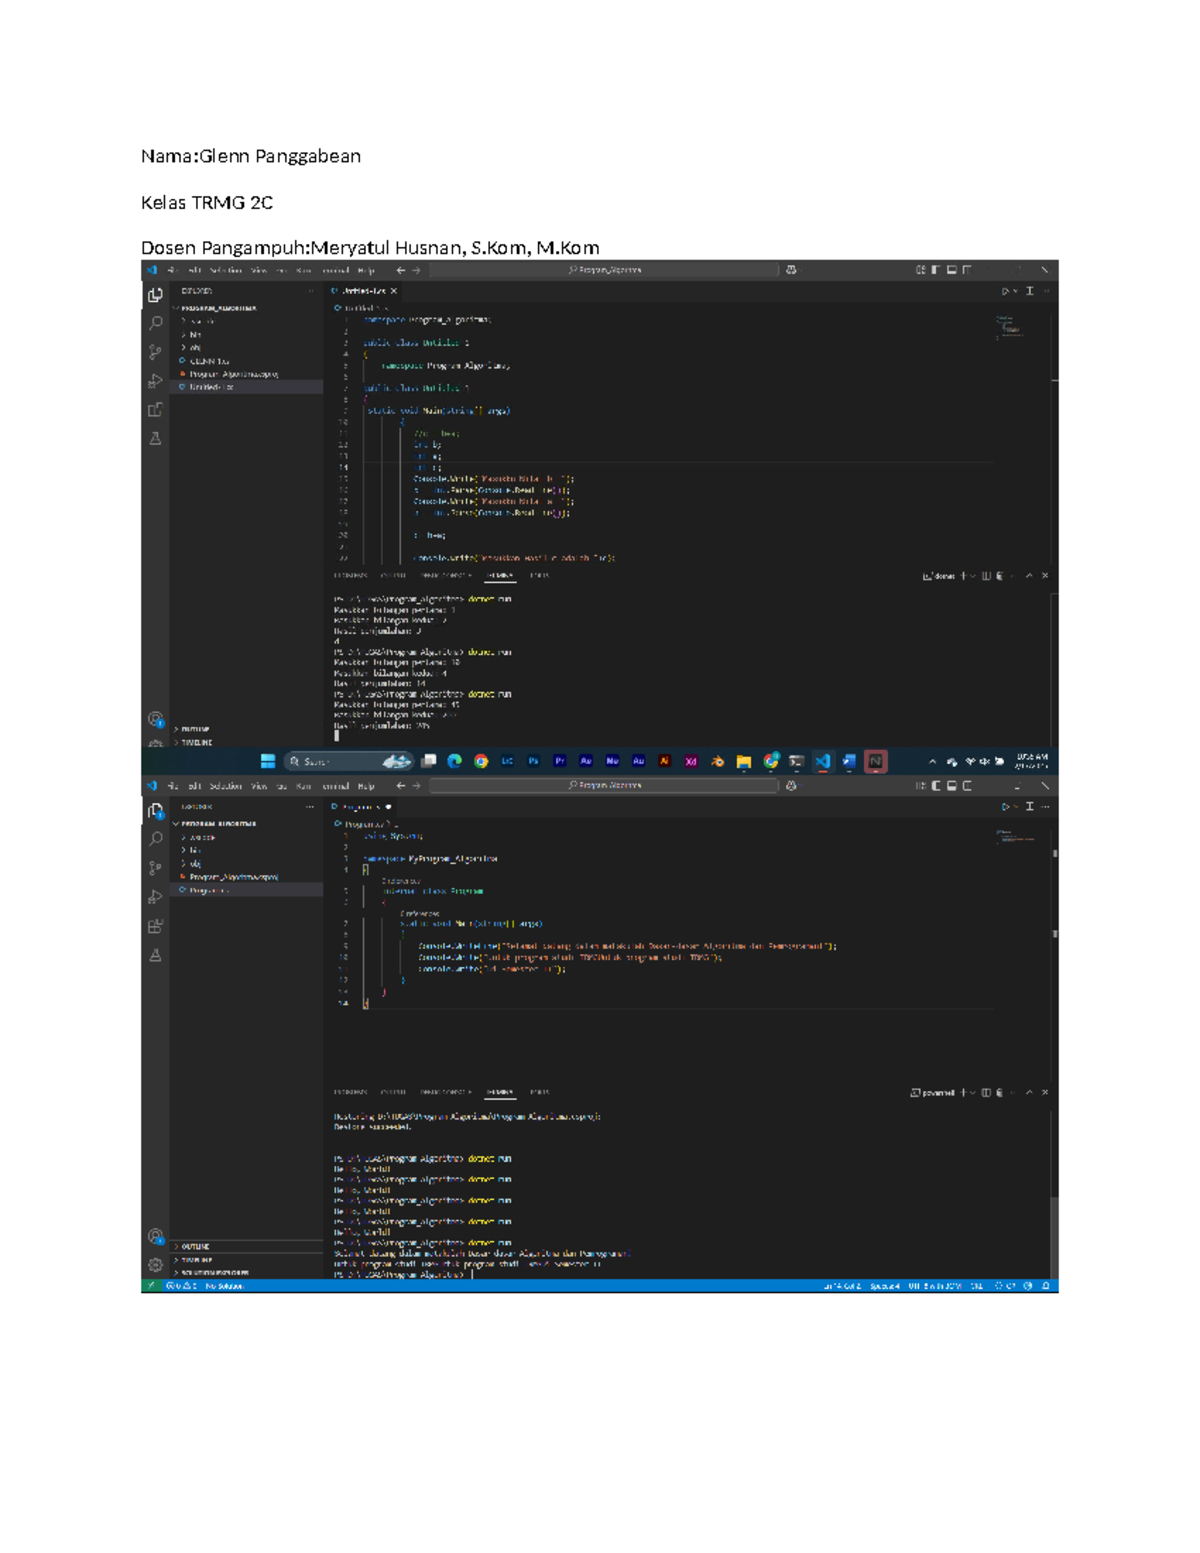Toggle bottom panel in Untitled-1.cs window

[952, 270]
